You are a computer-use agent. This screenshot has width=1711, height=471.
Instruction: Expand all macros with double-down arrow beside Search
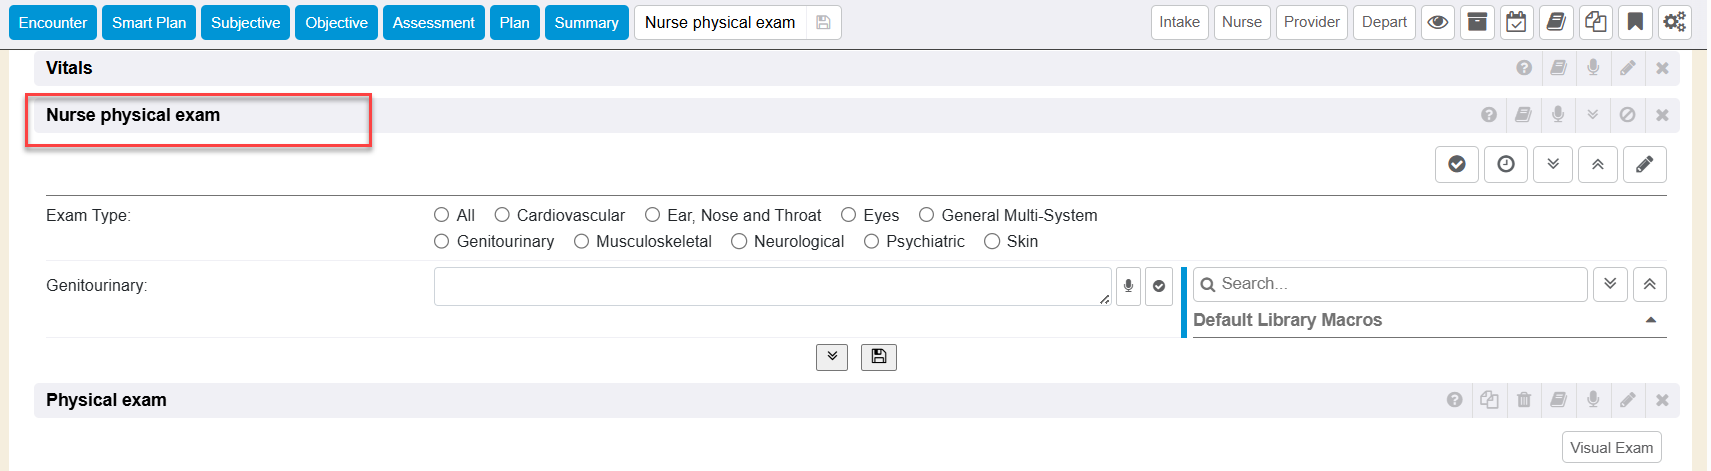click(x=1610, y=284)
